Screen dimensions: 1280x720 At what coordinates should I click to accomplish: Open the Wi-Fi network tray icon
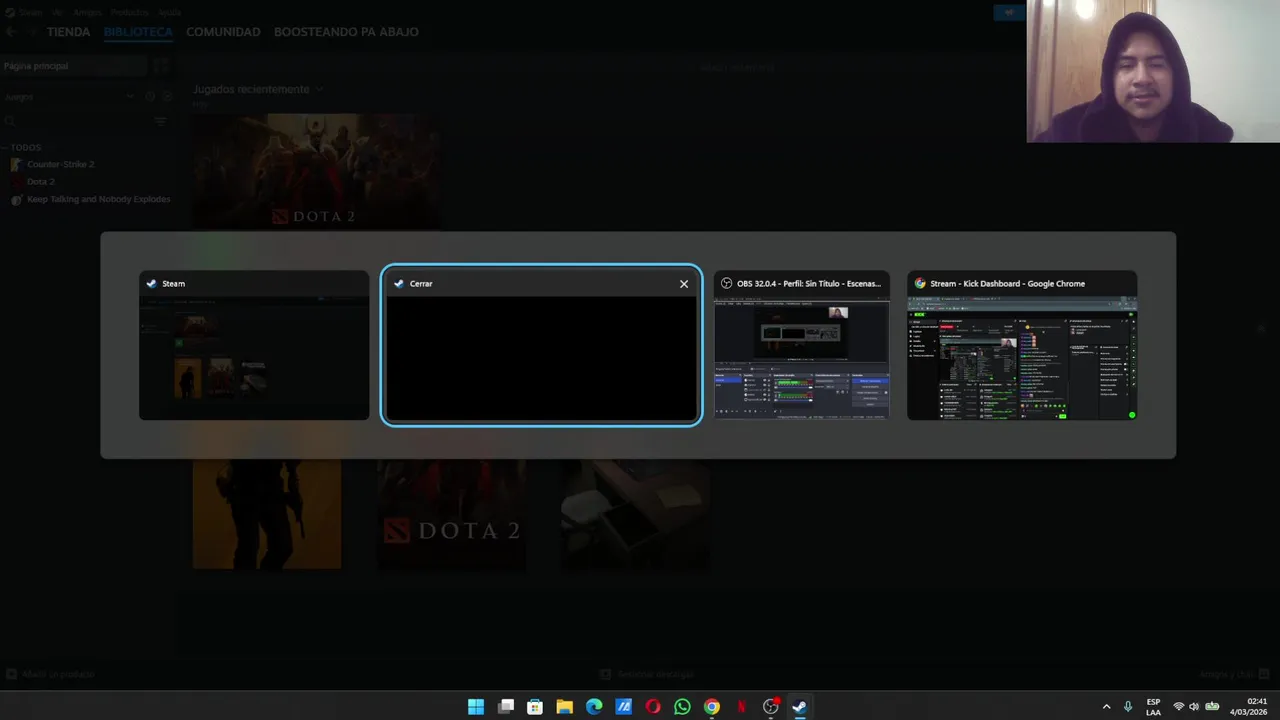(1178, 707)
